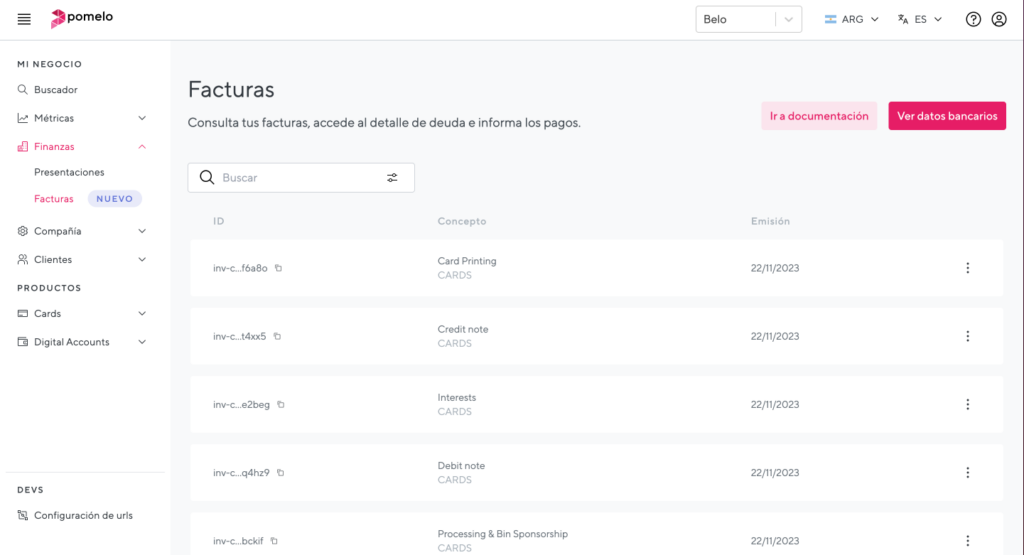
Task: Open the user profile icon
Action: 999,19
